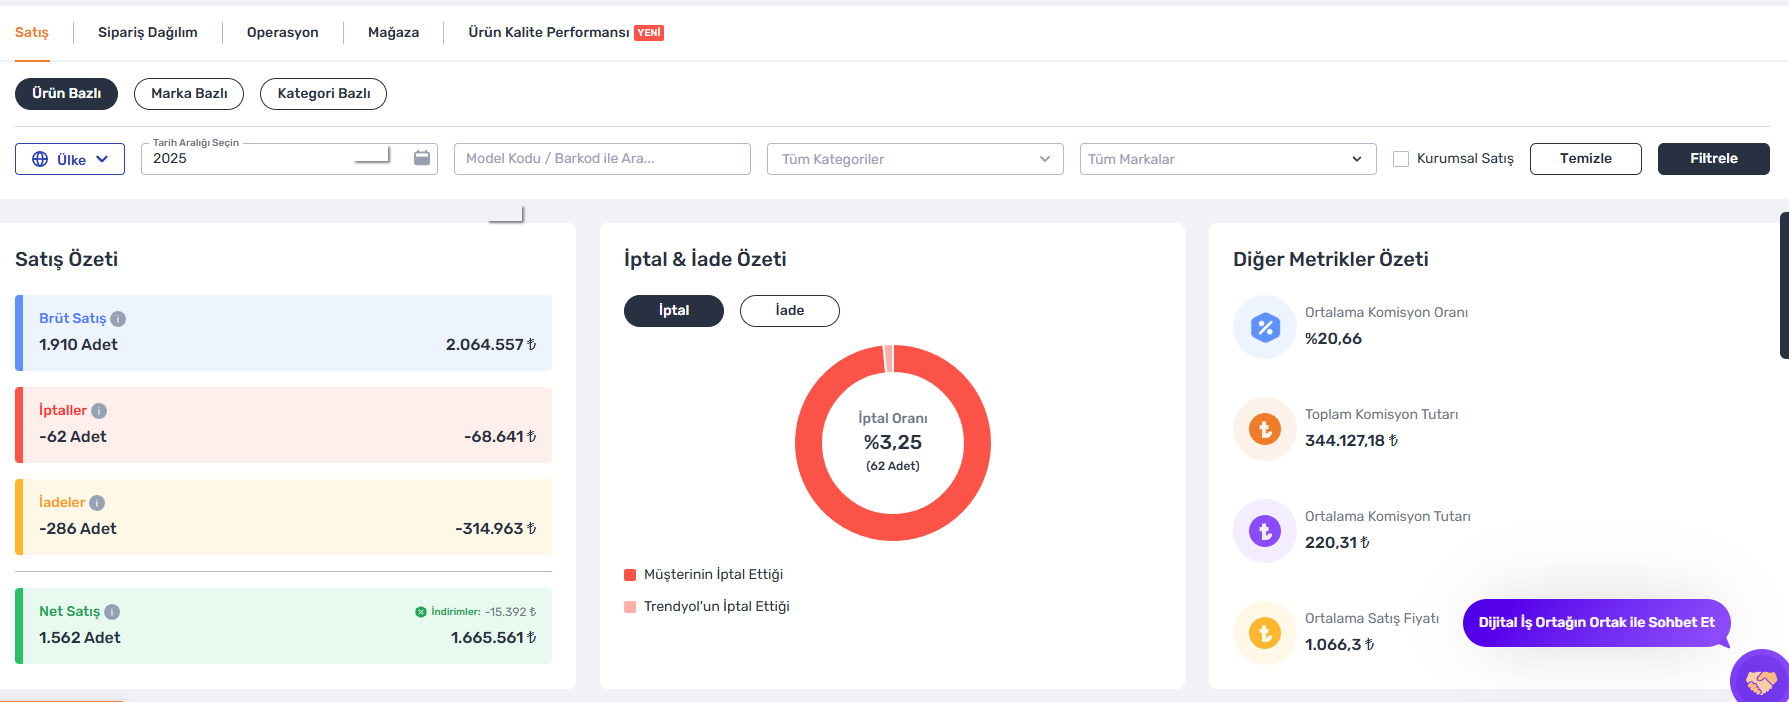The height and width of the screenshot is (702, 1789).
Task: Open the Mağaza tab
Action: [x=393, y=33]
